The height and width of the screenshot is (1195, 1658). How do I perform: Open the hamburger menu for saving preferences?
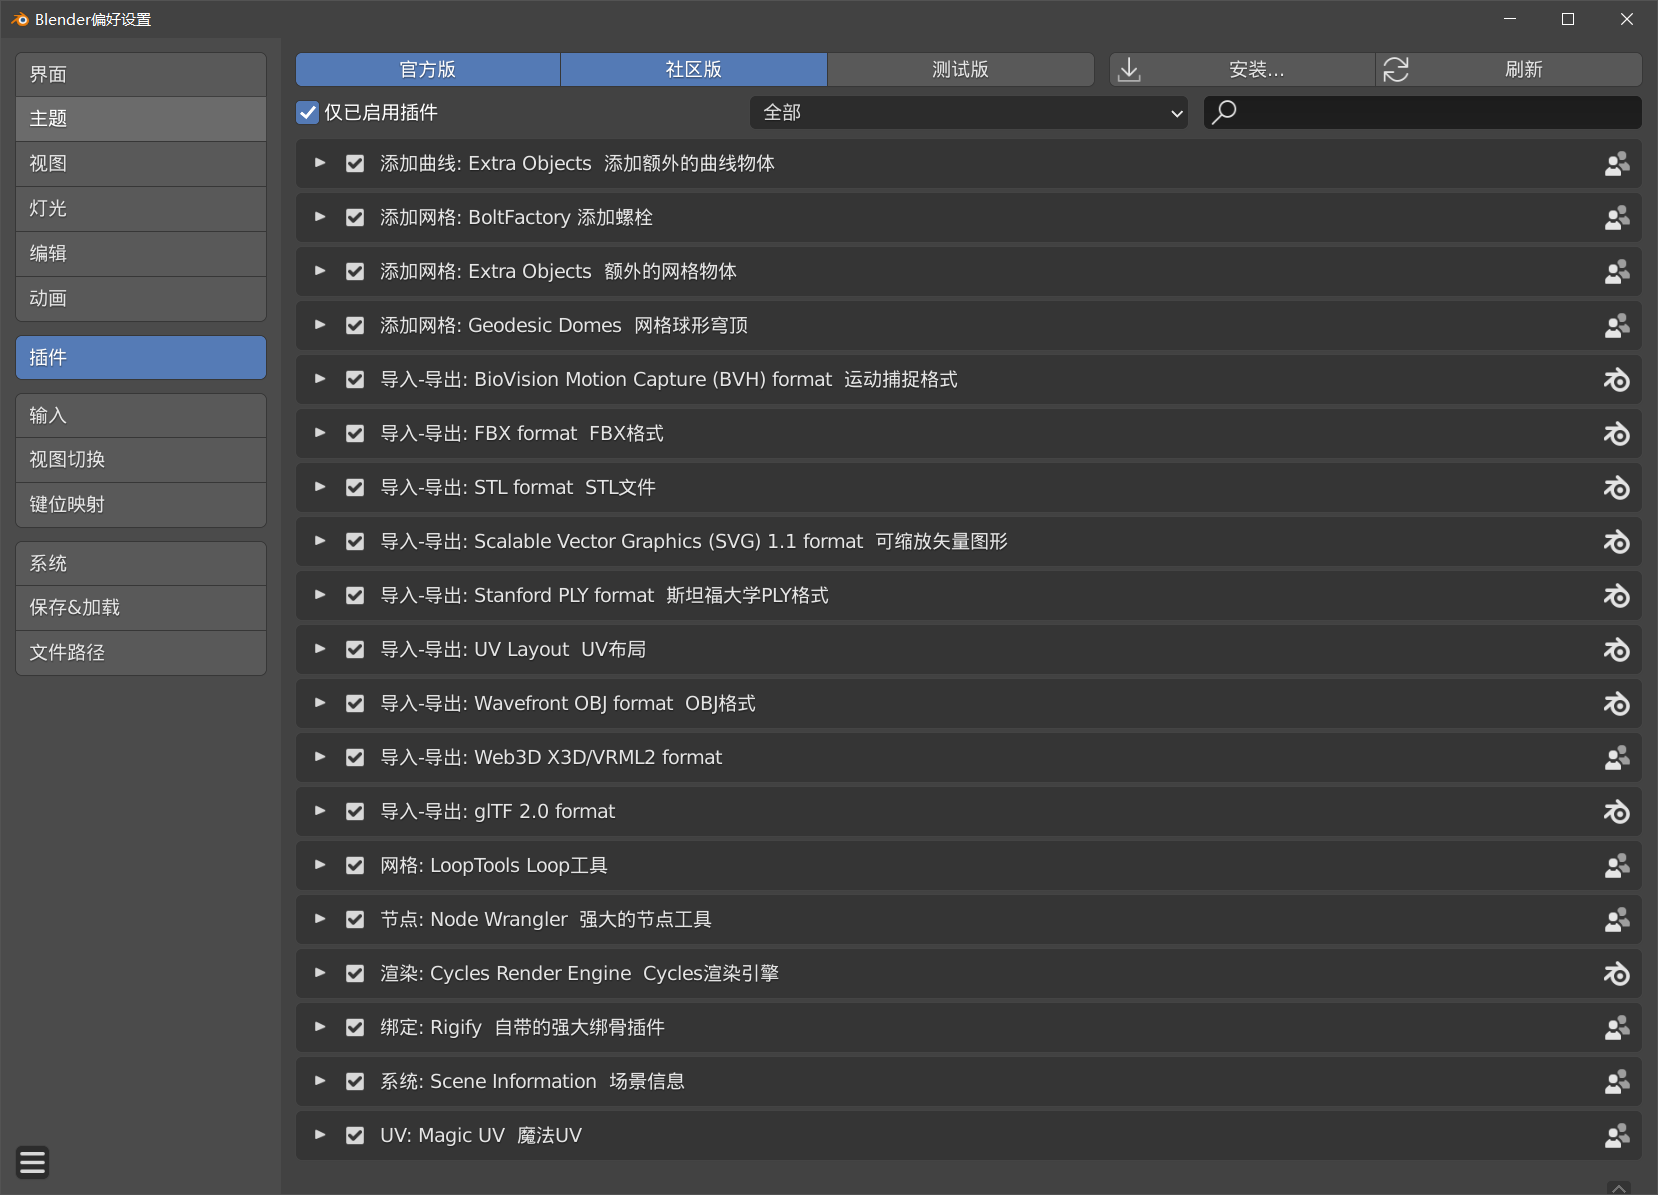pyautogui.click(x=32, y=1162)
